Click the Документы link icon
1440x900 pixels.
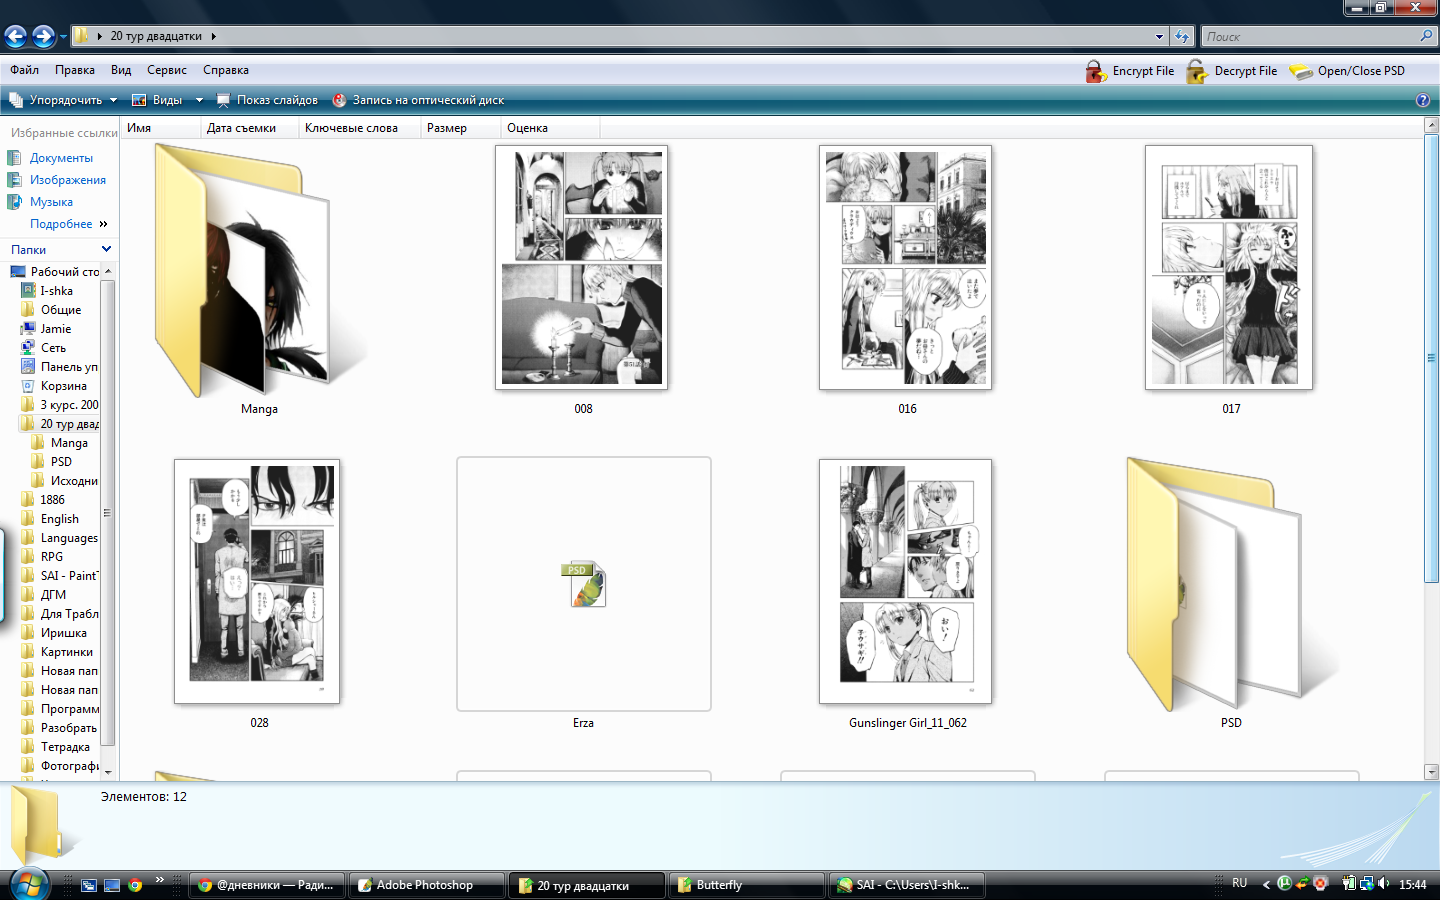tap(15, 158)
